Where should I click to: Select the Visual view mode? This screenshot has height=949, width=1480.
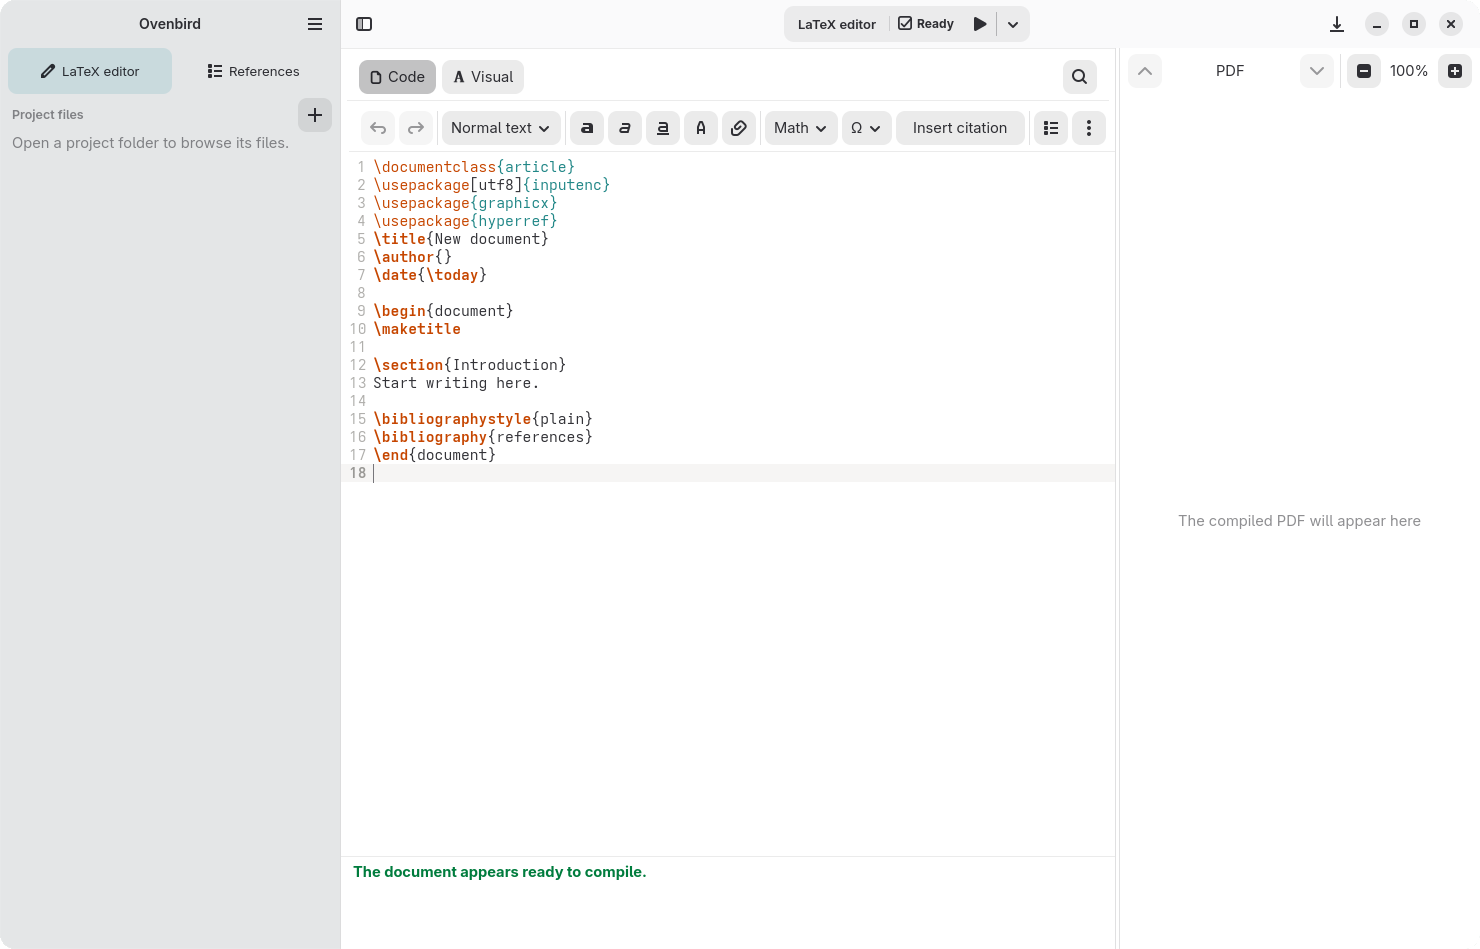(483, 77)
